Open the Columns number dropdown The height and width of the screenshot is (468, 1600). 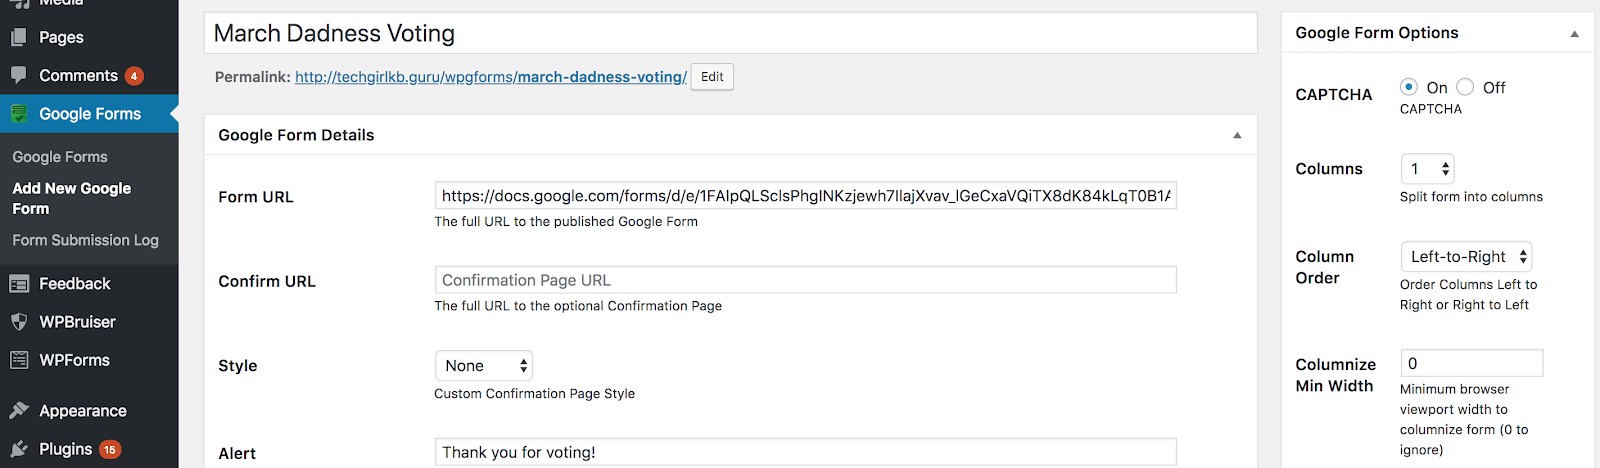tap(1427, 169)
